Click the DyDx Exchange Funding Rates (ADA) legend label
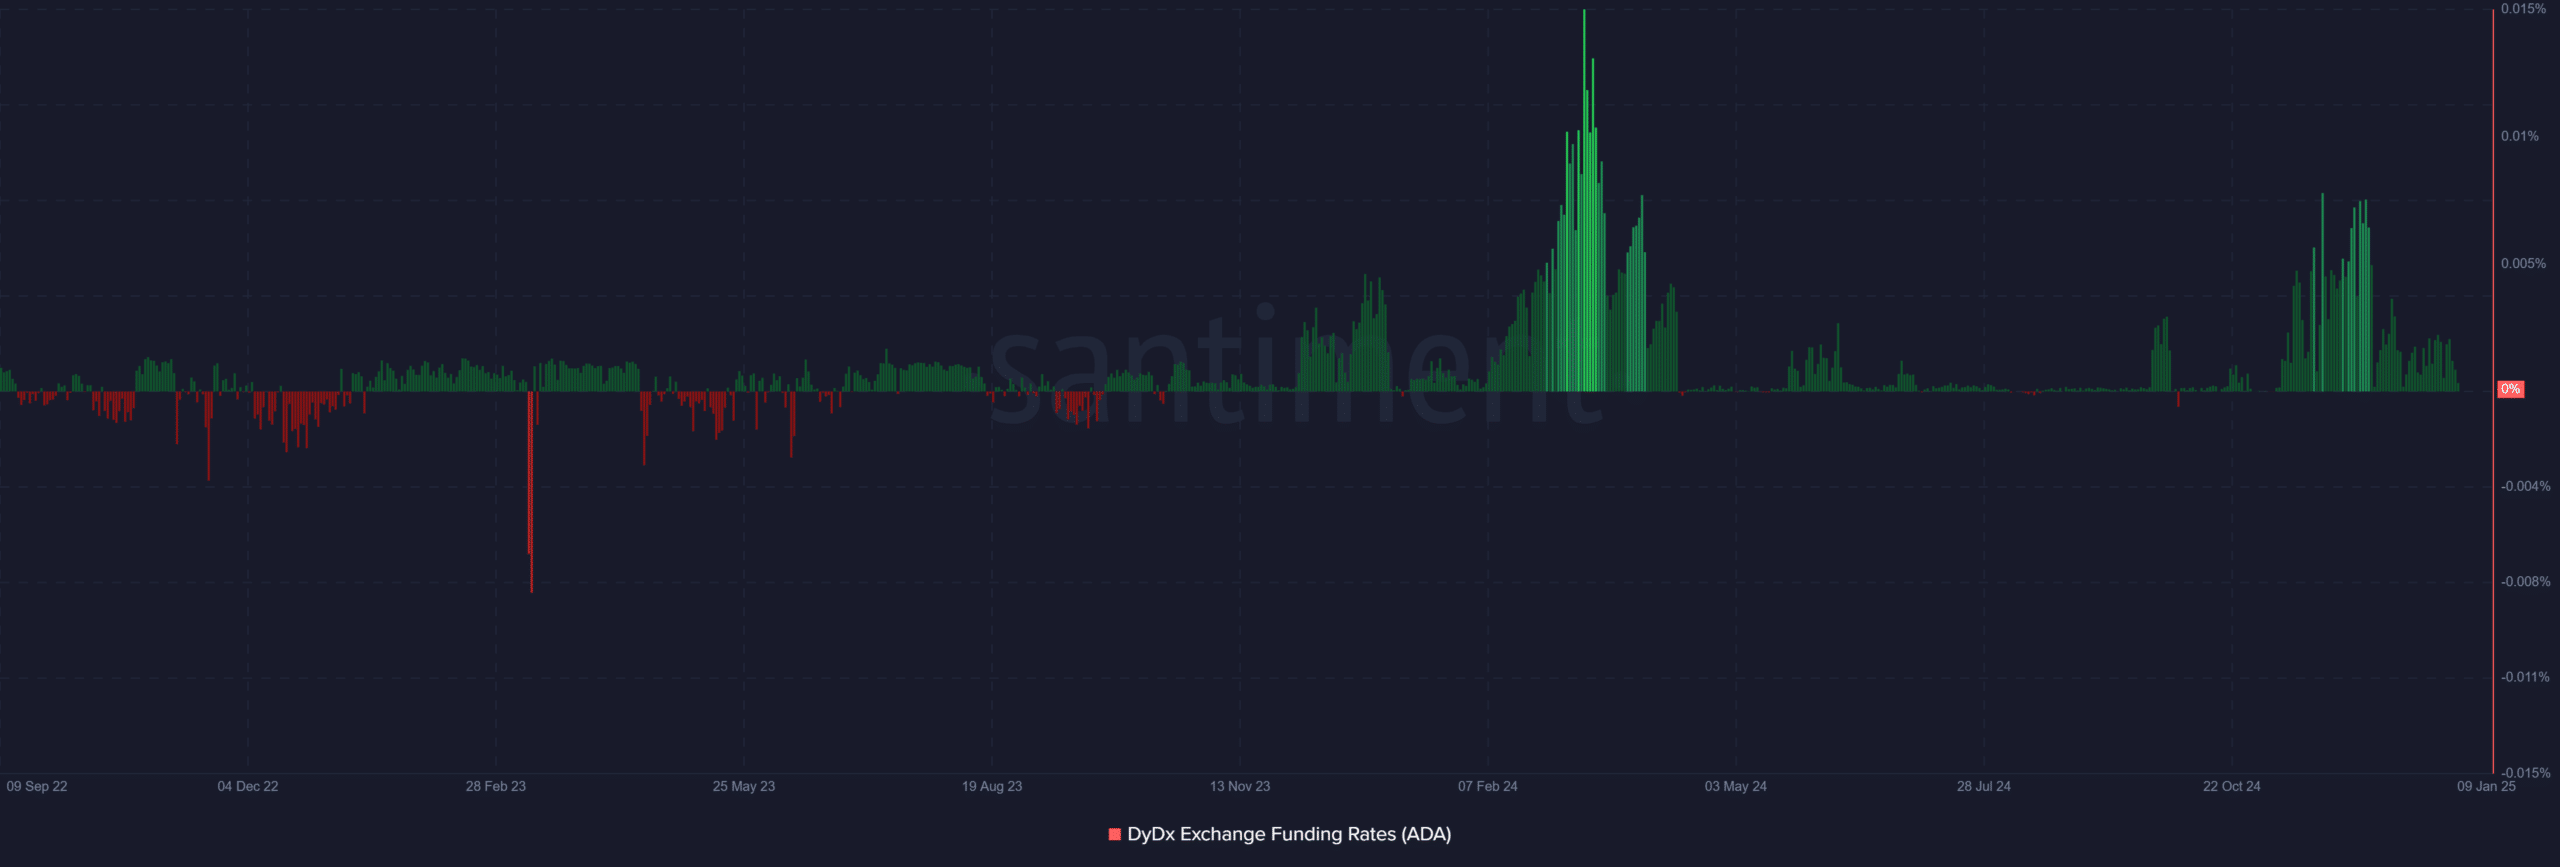The height and width of the screenshot is (867, 2560). 1289,834
